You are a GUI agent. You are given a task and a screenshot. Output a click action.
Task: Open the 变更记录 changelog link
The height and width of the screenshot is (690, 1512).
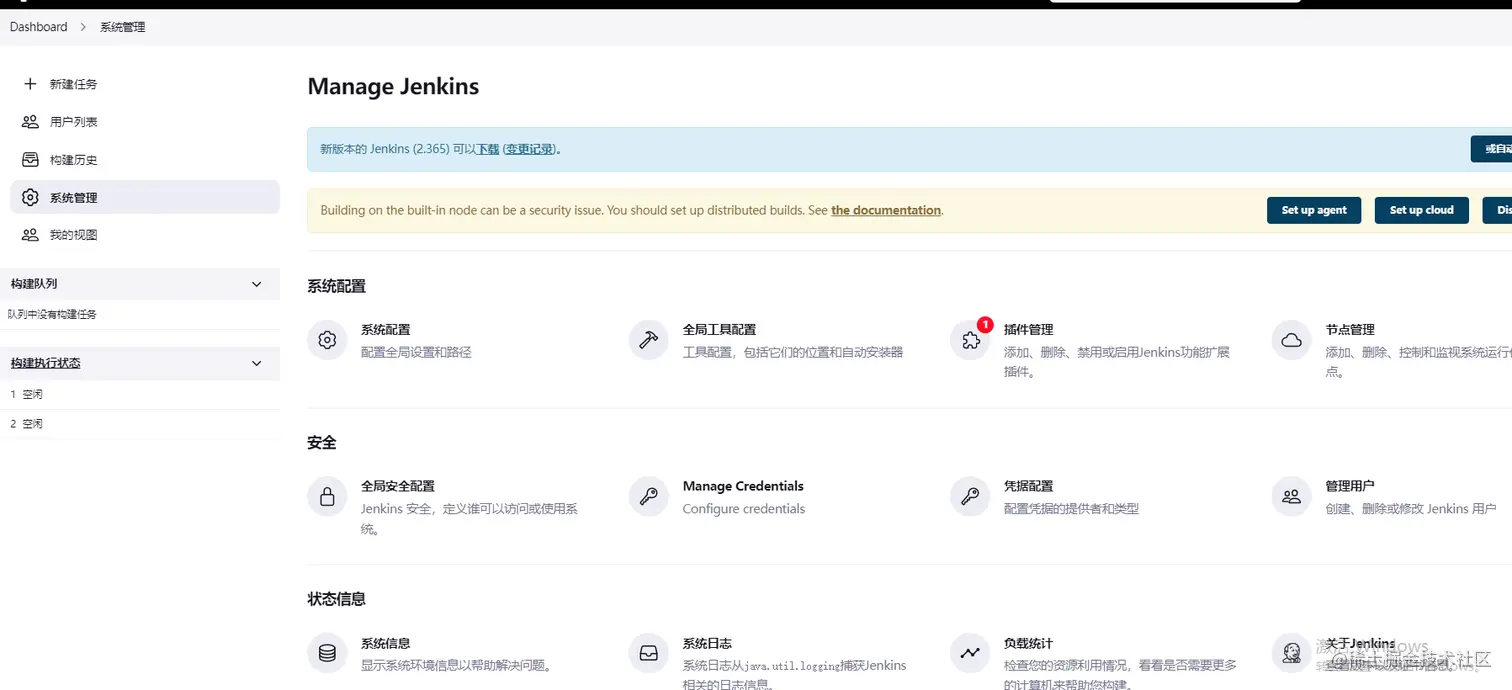pos(529,149)
